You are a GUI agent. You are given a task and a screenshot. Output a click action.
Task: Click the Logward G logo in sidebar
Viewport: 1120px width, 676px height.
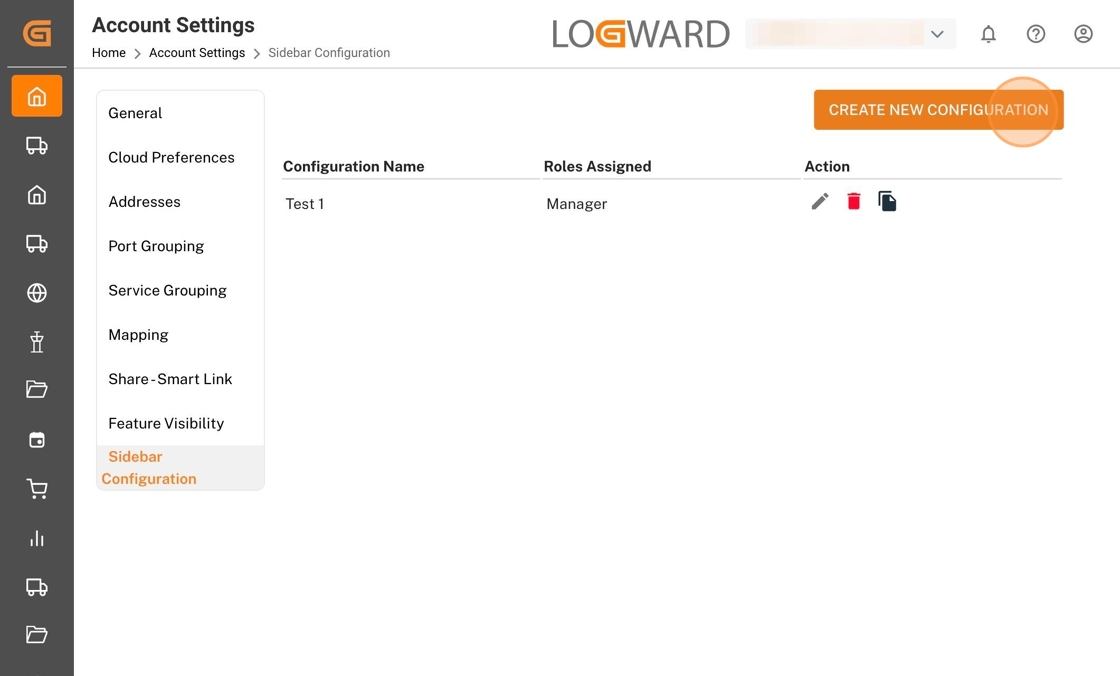pyautogui.click(x=36, y=33)
